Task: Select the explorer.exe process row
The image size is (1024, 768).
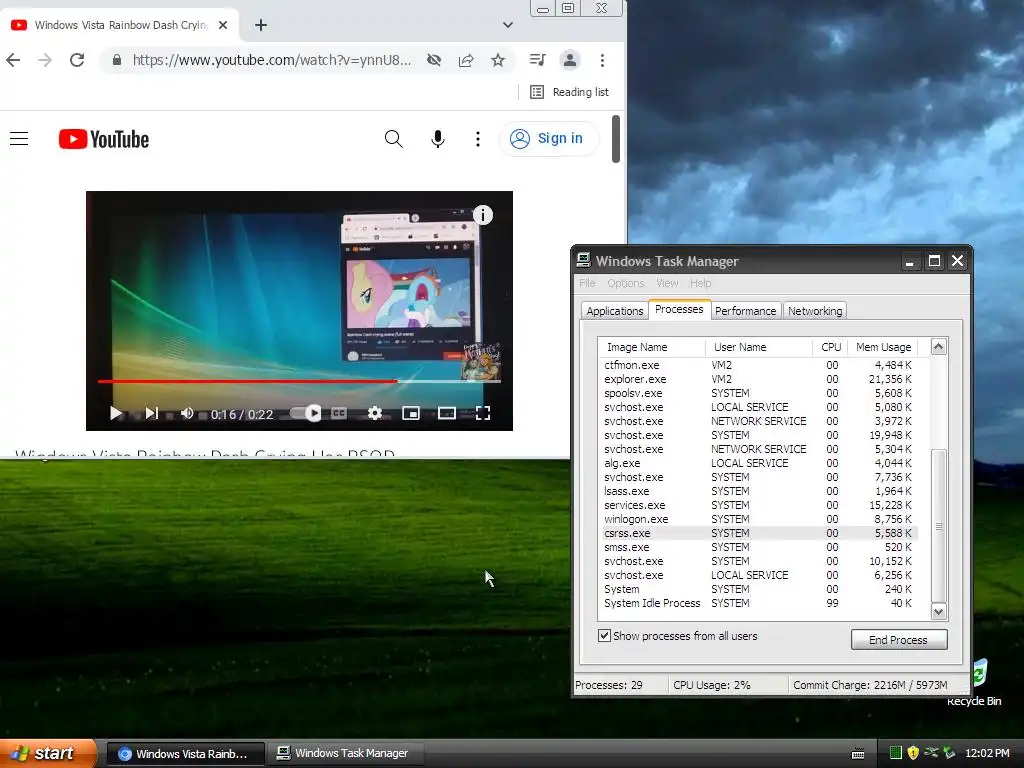Action: [x=758, y=379]
